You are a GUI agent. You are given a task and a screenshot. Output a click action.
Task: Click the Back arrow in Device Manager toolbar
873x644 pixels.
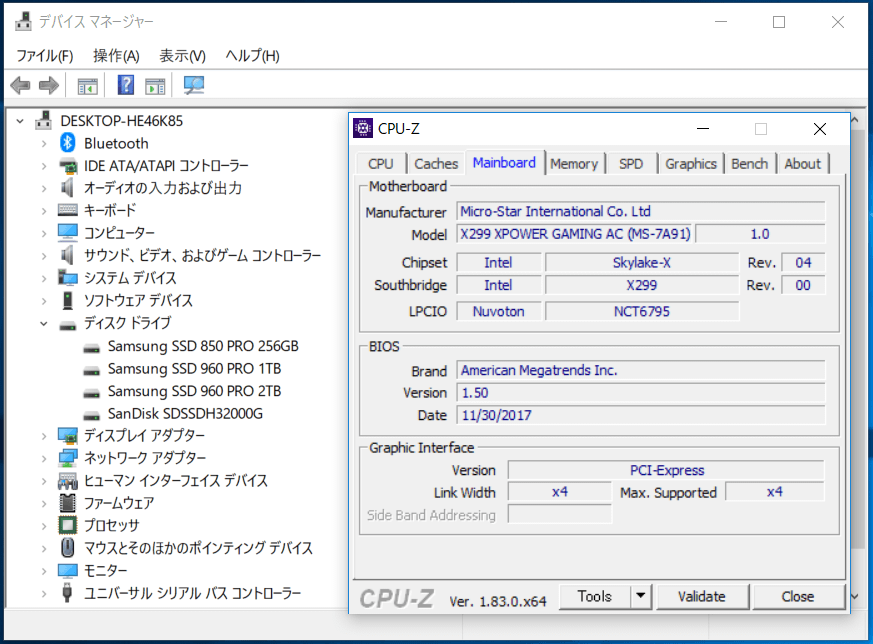click(x=21, y=86)
